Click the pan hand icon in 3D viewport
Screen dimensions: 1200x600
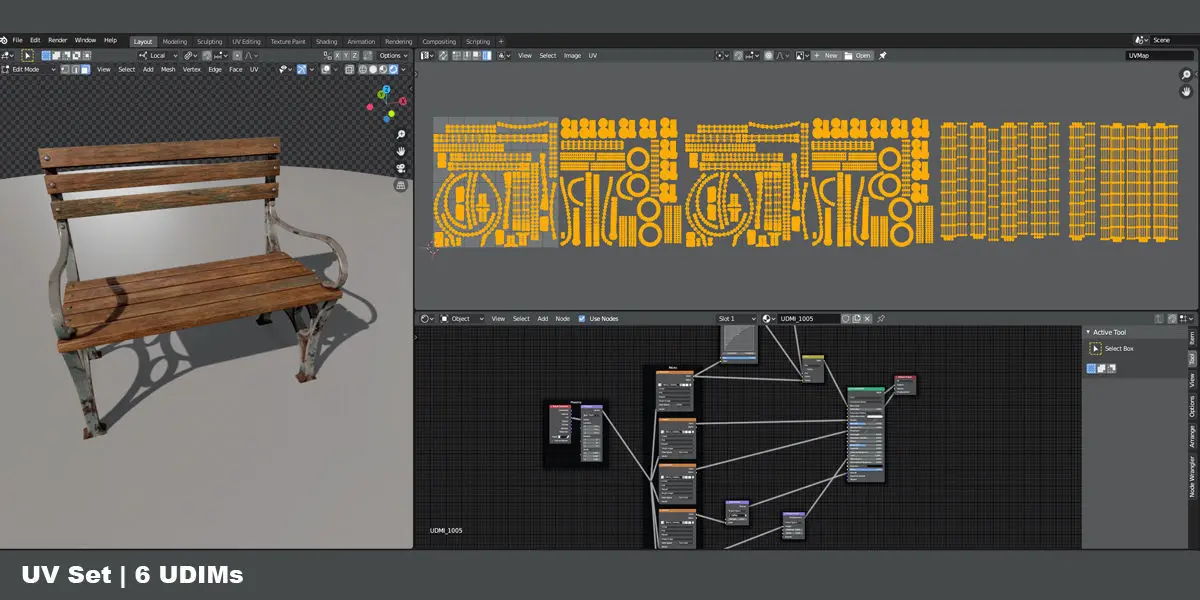click(400, 151)
